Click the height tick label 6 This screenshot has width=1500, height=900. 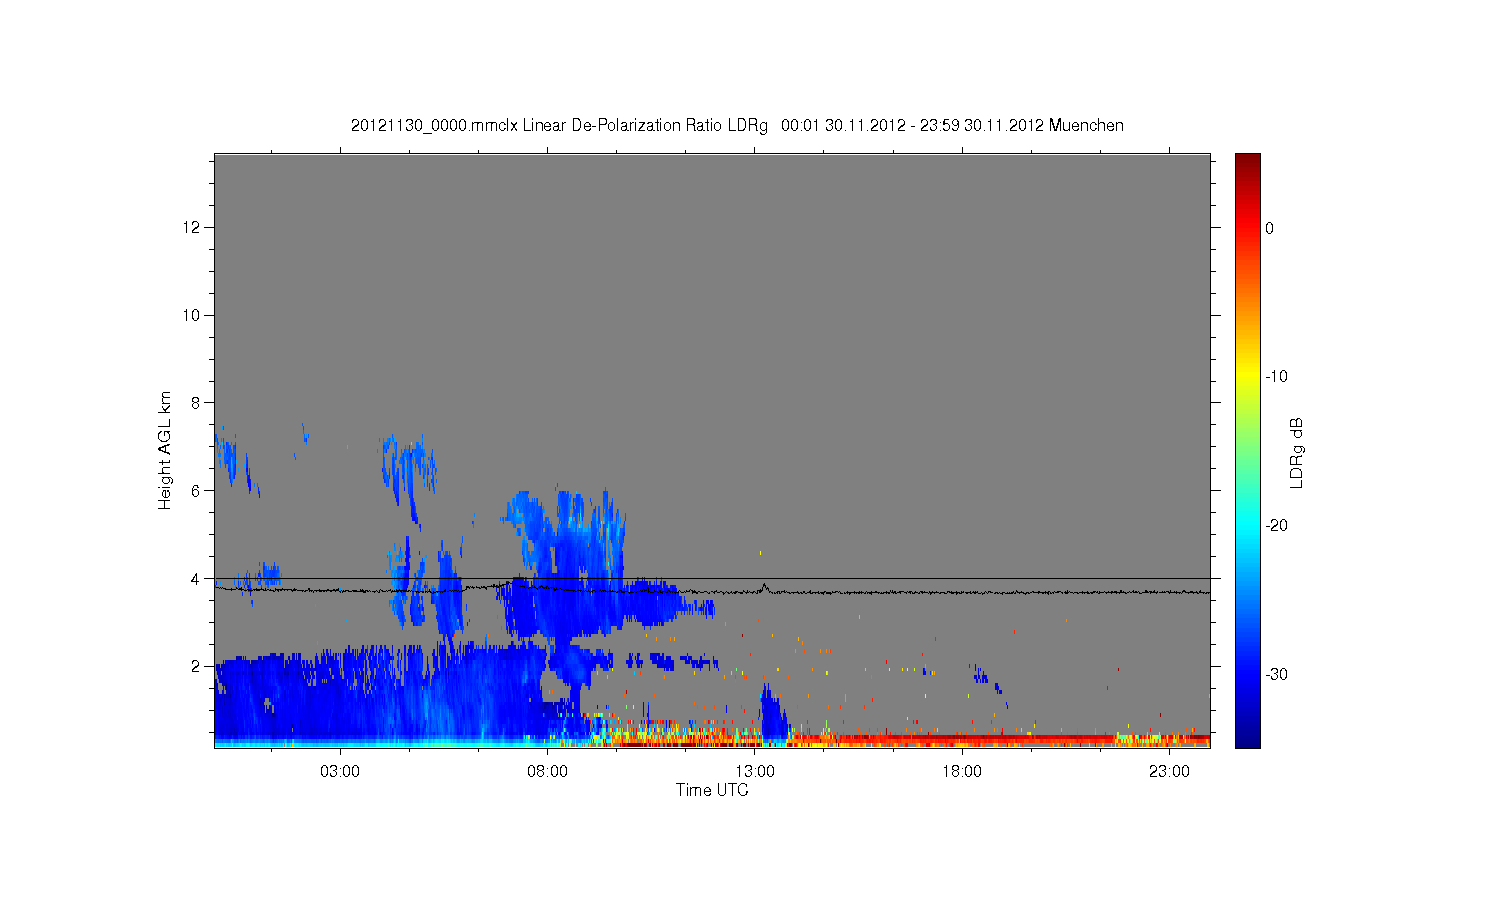point(196,491)
